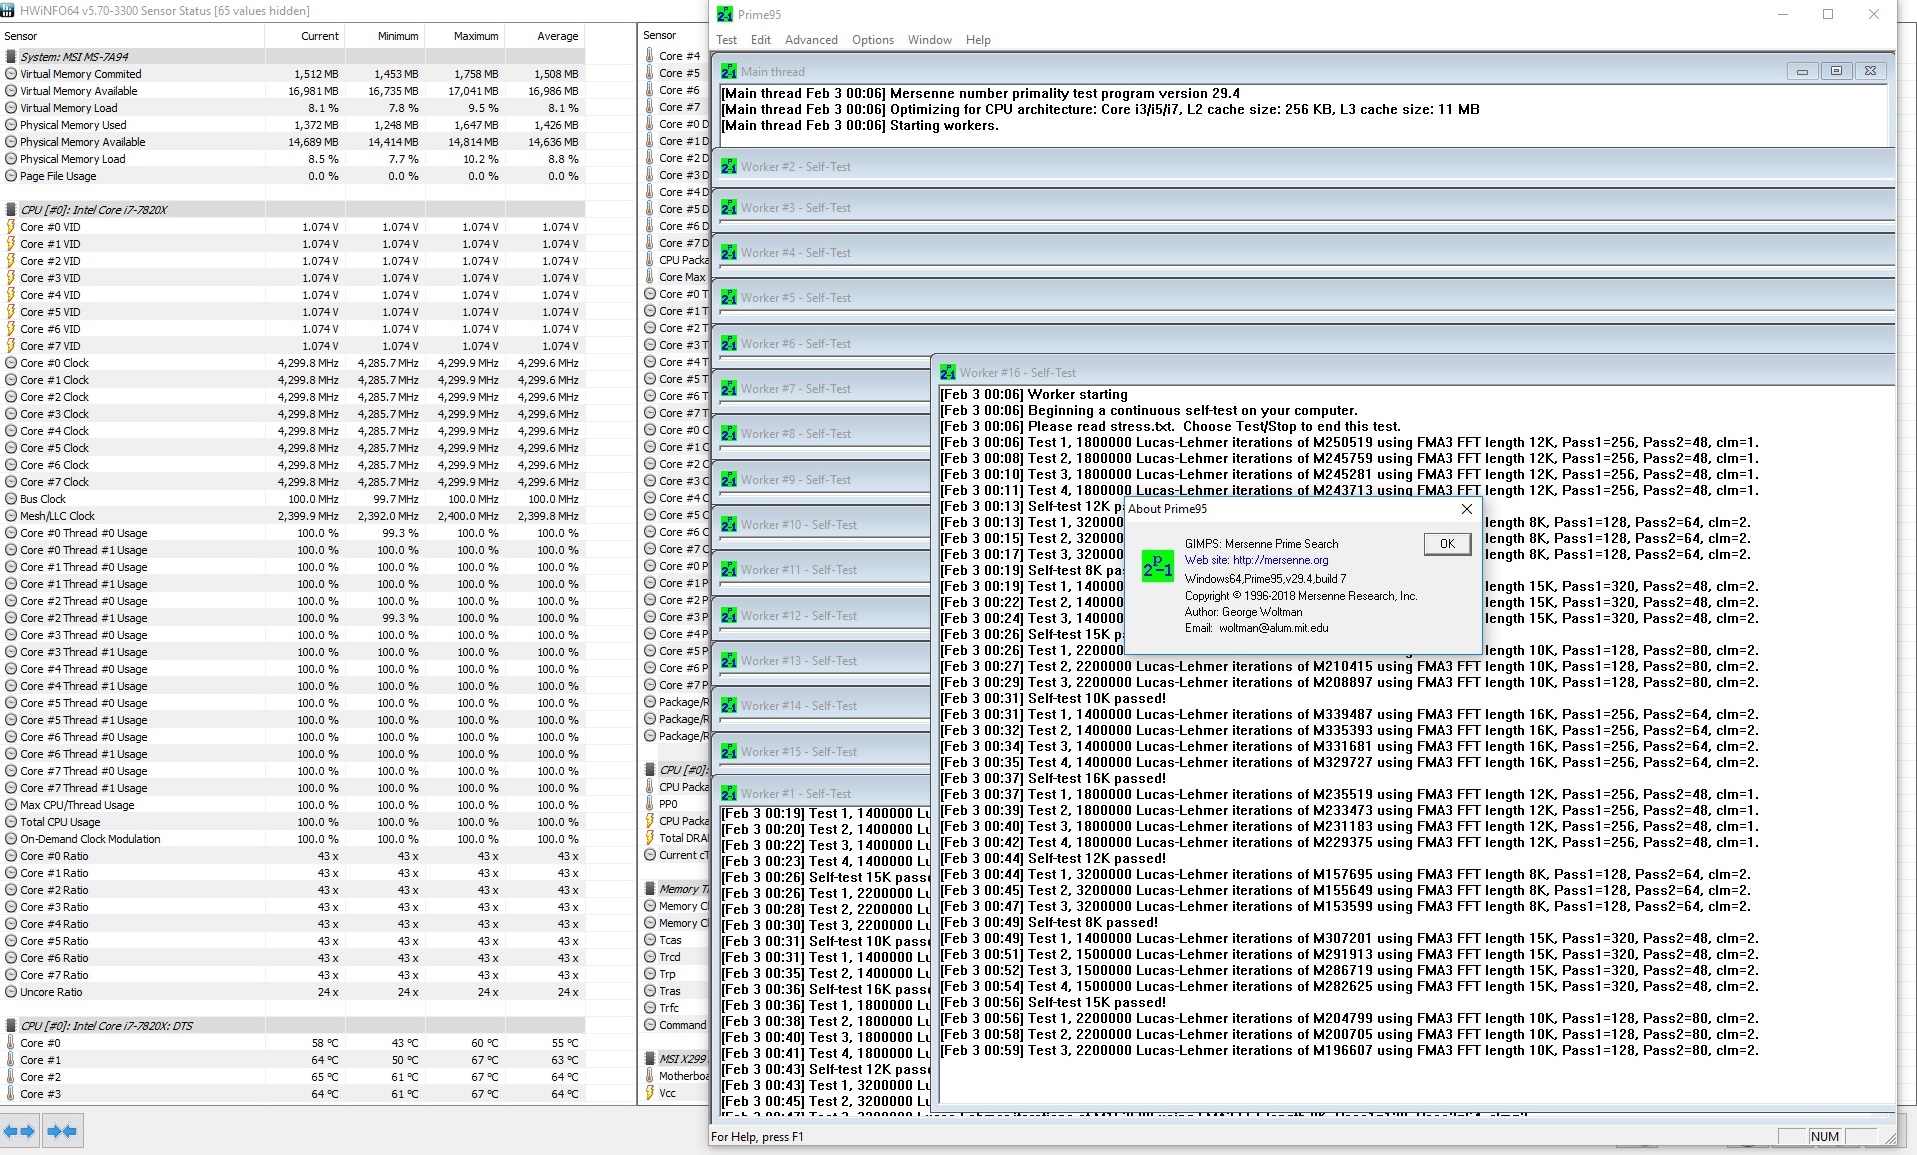Select the Bus Clock sensor row
Screen dimensions: 1917x1155
coord(292,499)
